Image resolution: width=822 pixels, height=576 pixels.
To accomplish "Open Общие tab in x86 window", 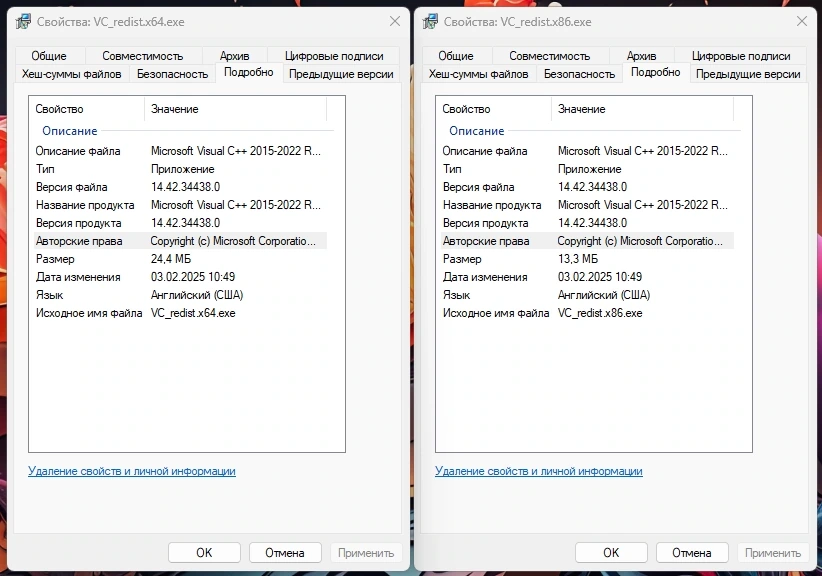I will (456, 56).
